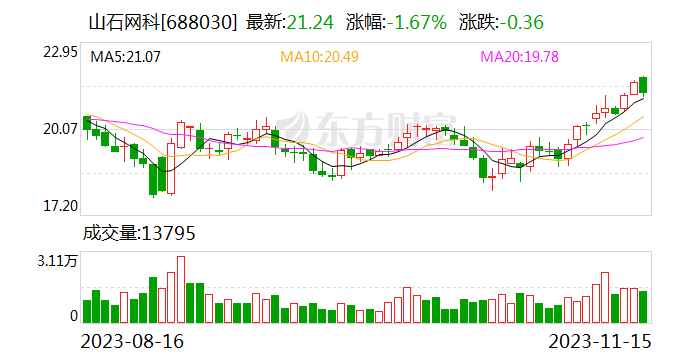Click the 成交量:13795 volume label
This screenshot has width=688, height=360.
139,233
